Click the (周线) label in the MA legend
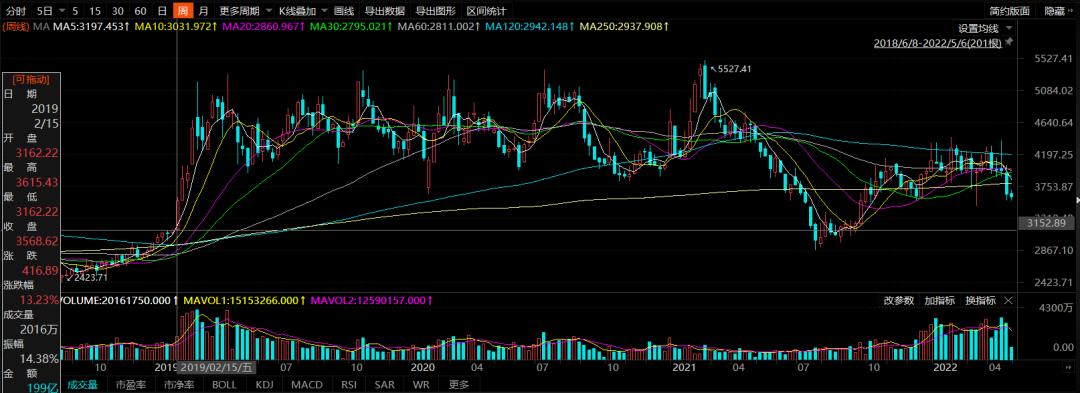 point(15,27)
